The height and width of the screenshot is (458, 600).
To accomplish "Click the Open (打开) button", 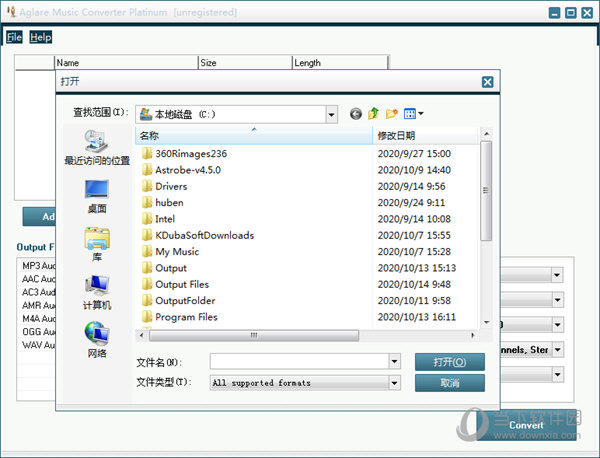I will 450,362.
